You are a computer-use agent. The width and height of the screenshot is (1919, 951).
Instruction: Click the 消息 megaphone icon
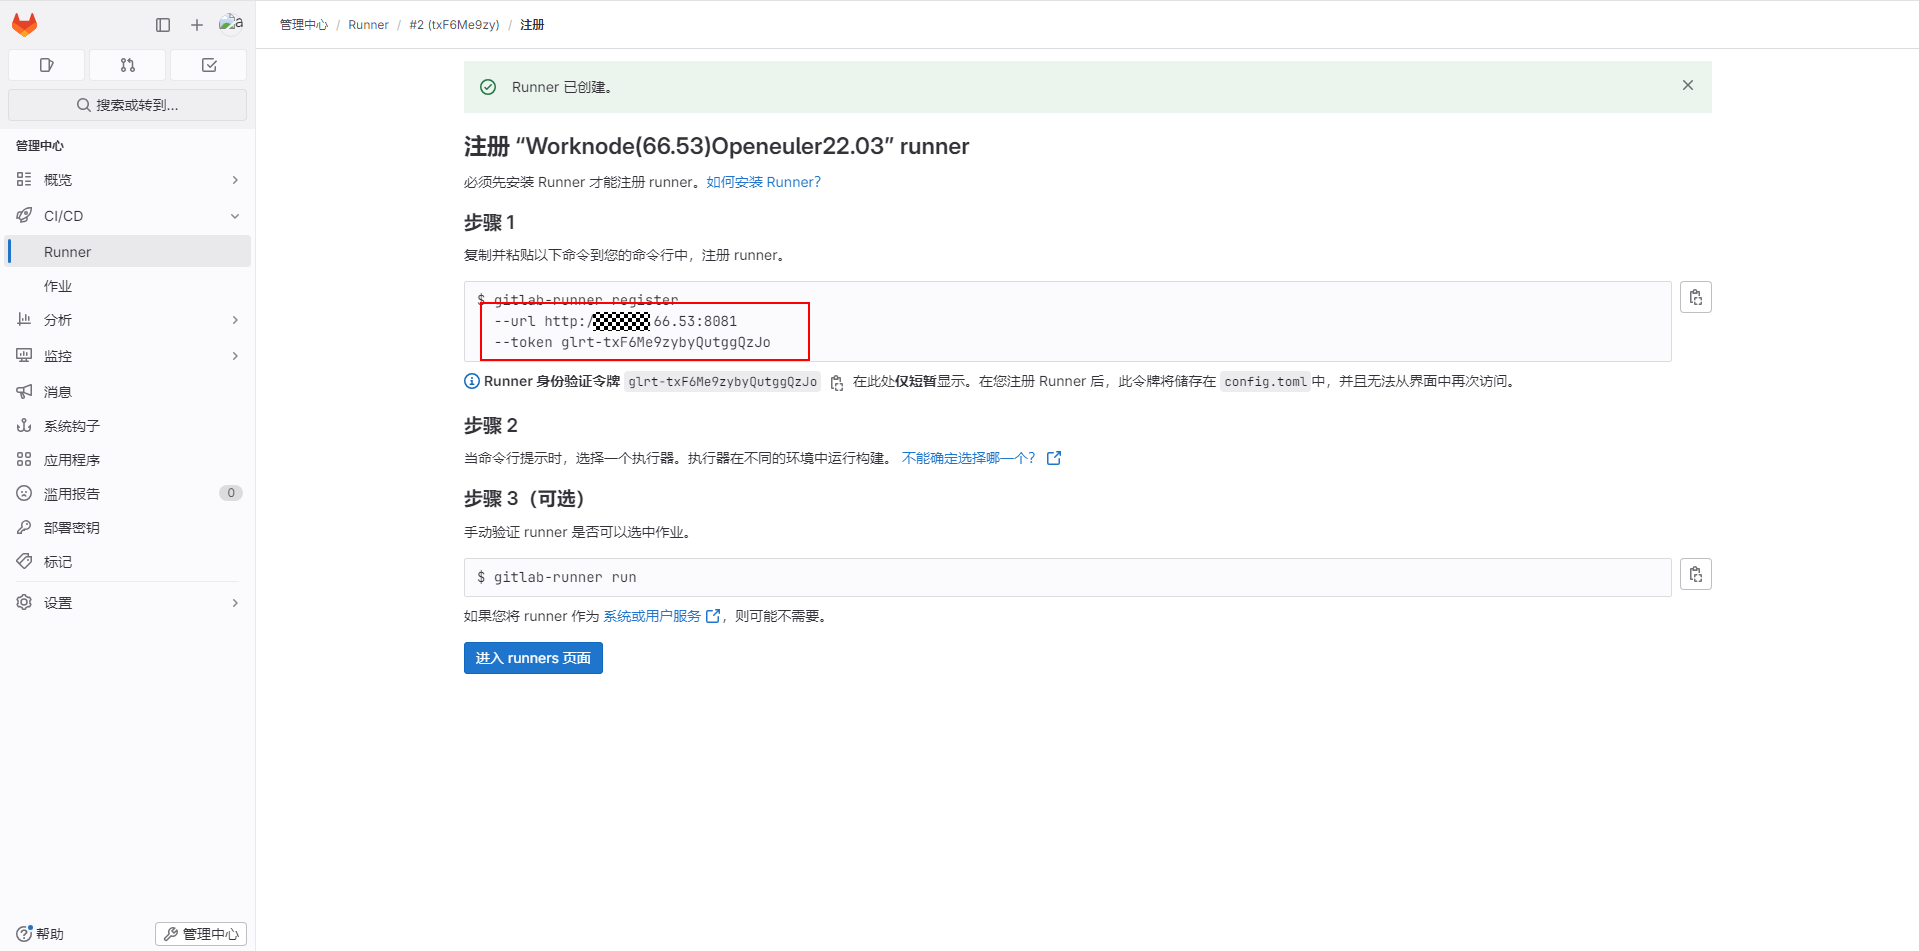(x=24, y=392)
